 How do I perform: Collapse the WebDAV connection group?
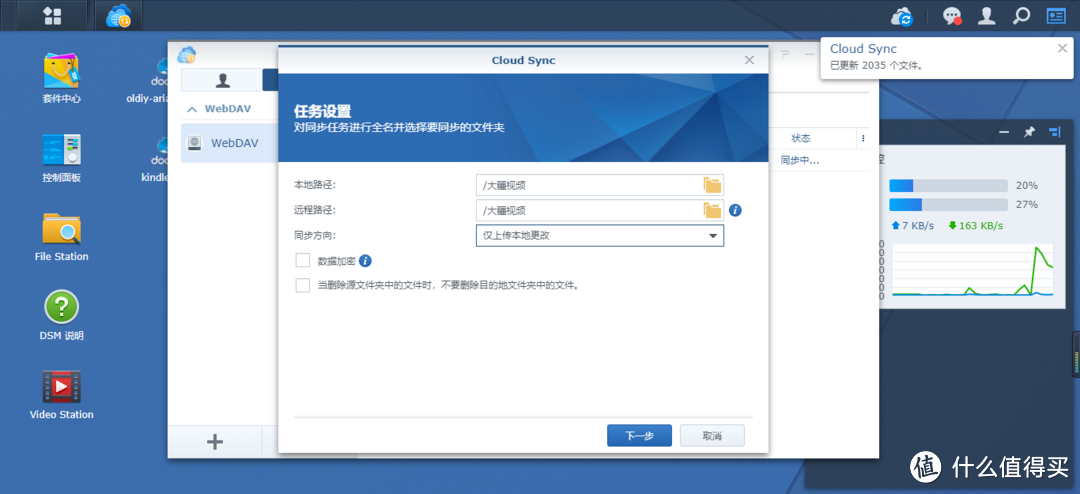(192, 109)
